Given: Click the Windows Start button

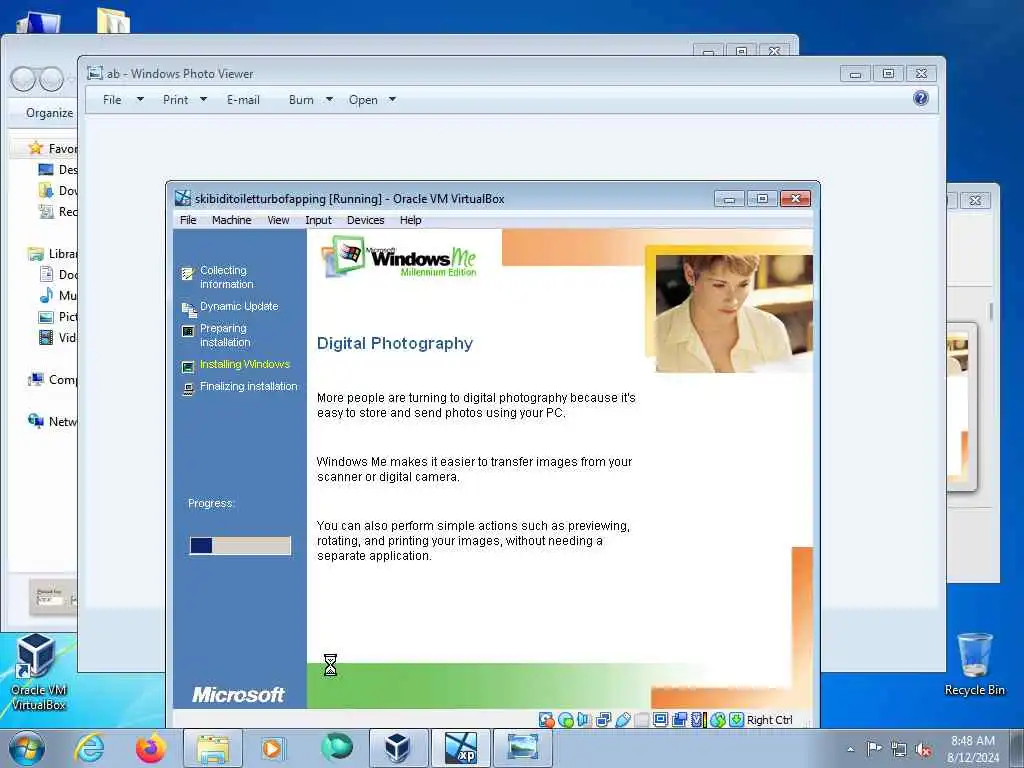Looking at the screenshot, I should [x=27, y=748].
